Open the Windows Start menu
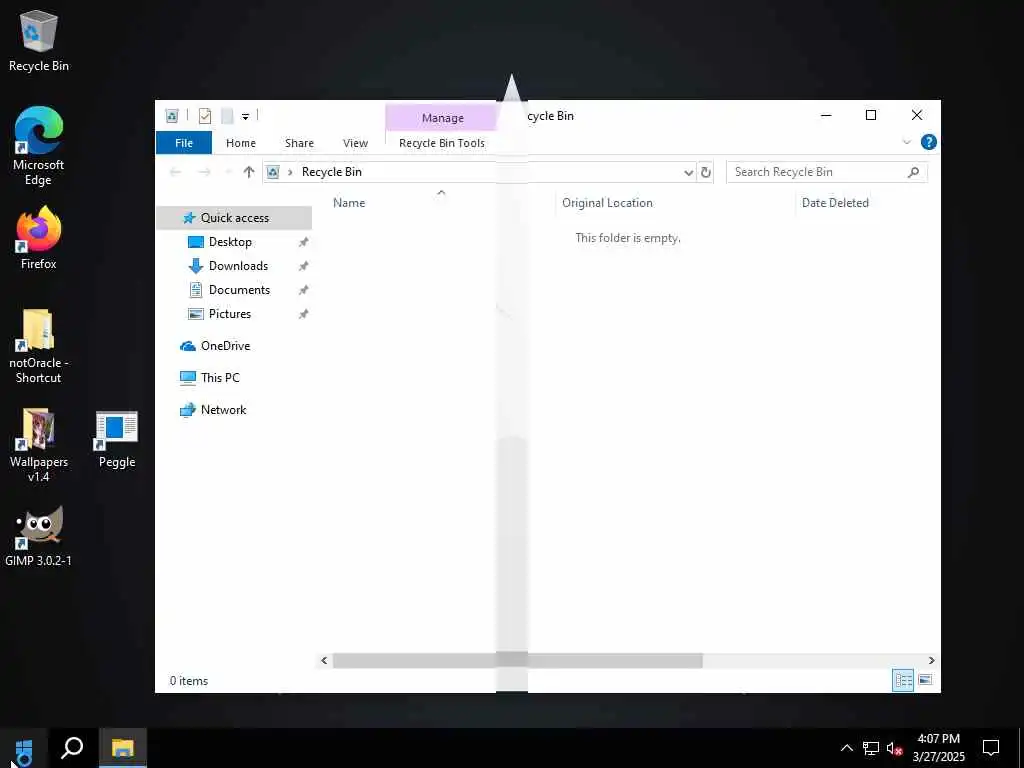The height and width of the screenshot is (768, 1024). click(24, 748)
